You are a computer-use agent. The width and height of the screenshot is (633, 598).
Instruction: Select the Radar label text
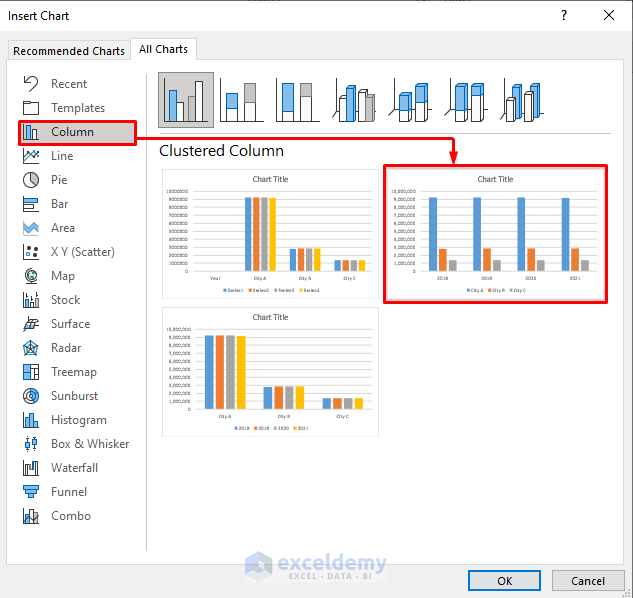coord(66,348)
